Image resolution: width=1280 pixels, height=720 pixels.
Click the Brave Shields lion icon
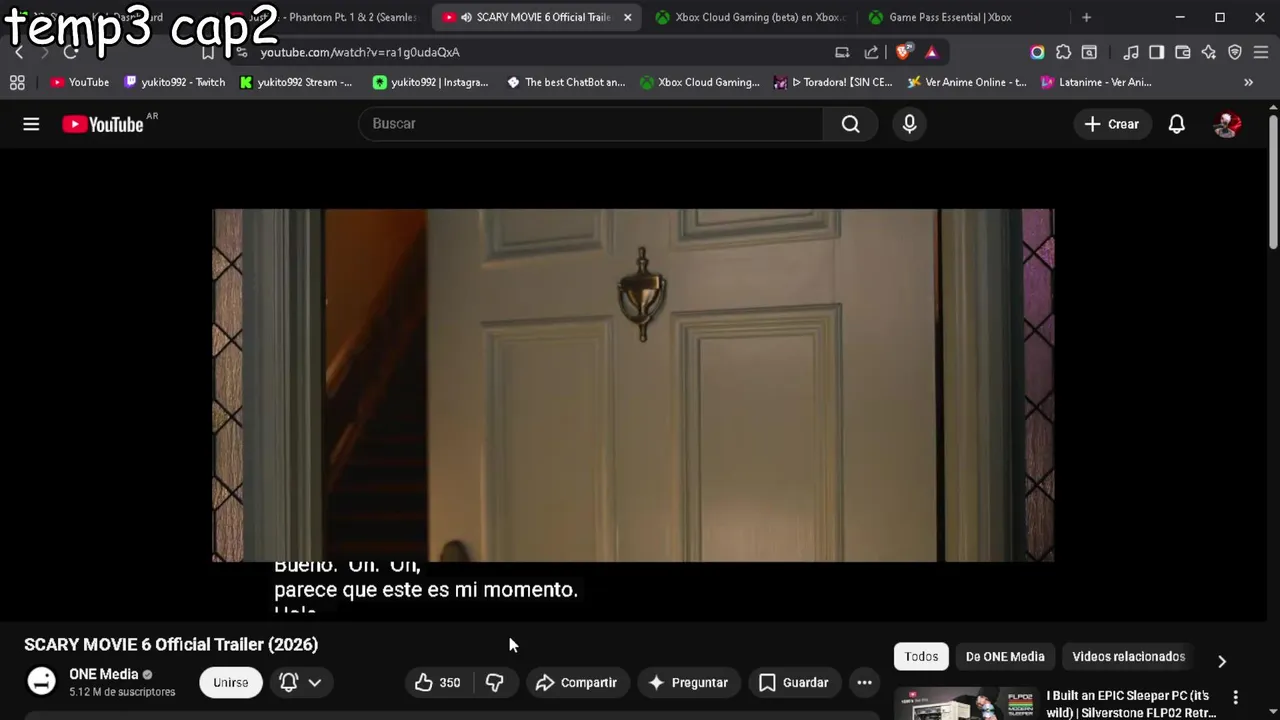904,52
